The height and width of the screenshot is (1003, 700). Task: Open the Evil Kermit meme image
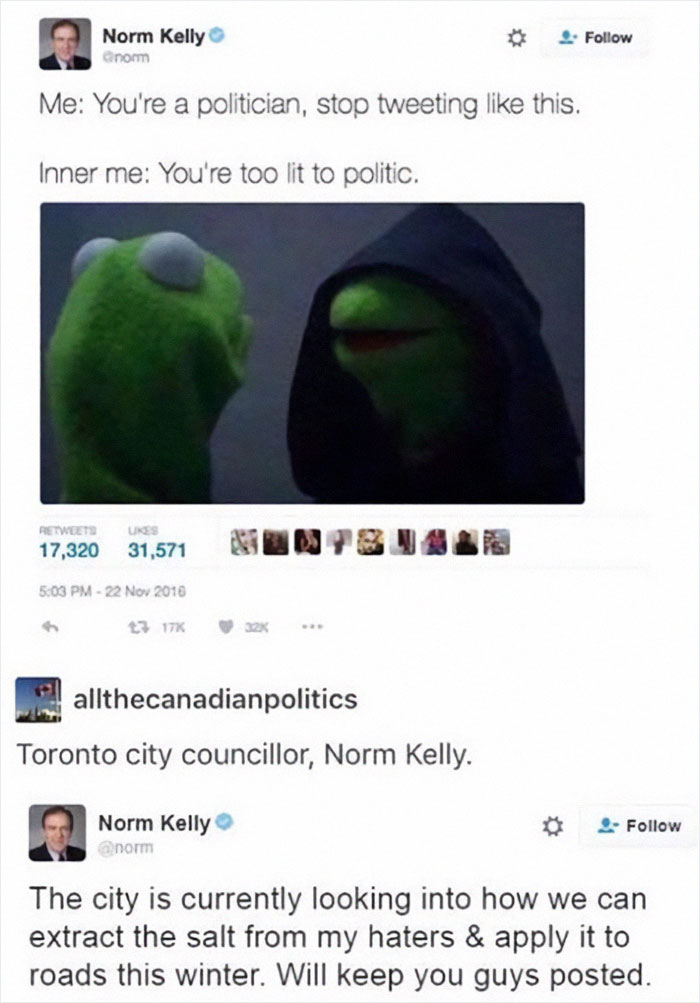pos(312,353)
